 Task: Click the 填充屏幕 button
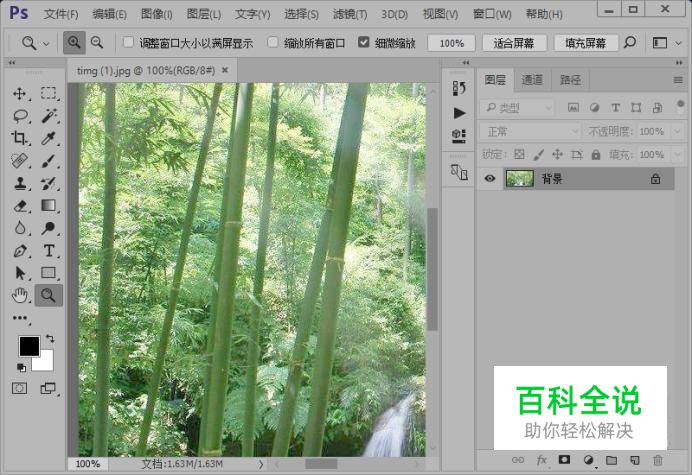click(586, 43)
